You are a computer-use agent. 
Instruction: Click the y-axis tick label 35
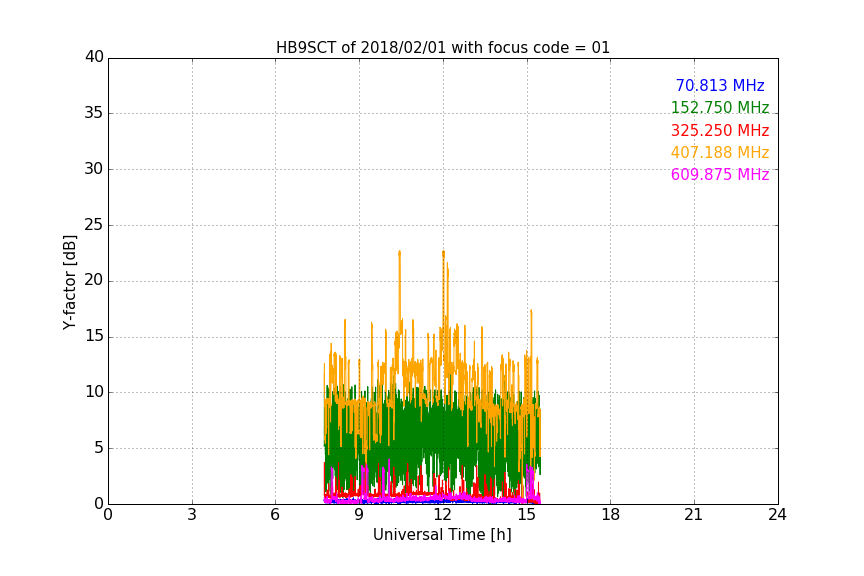(94, 113)
